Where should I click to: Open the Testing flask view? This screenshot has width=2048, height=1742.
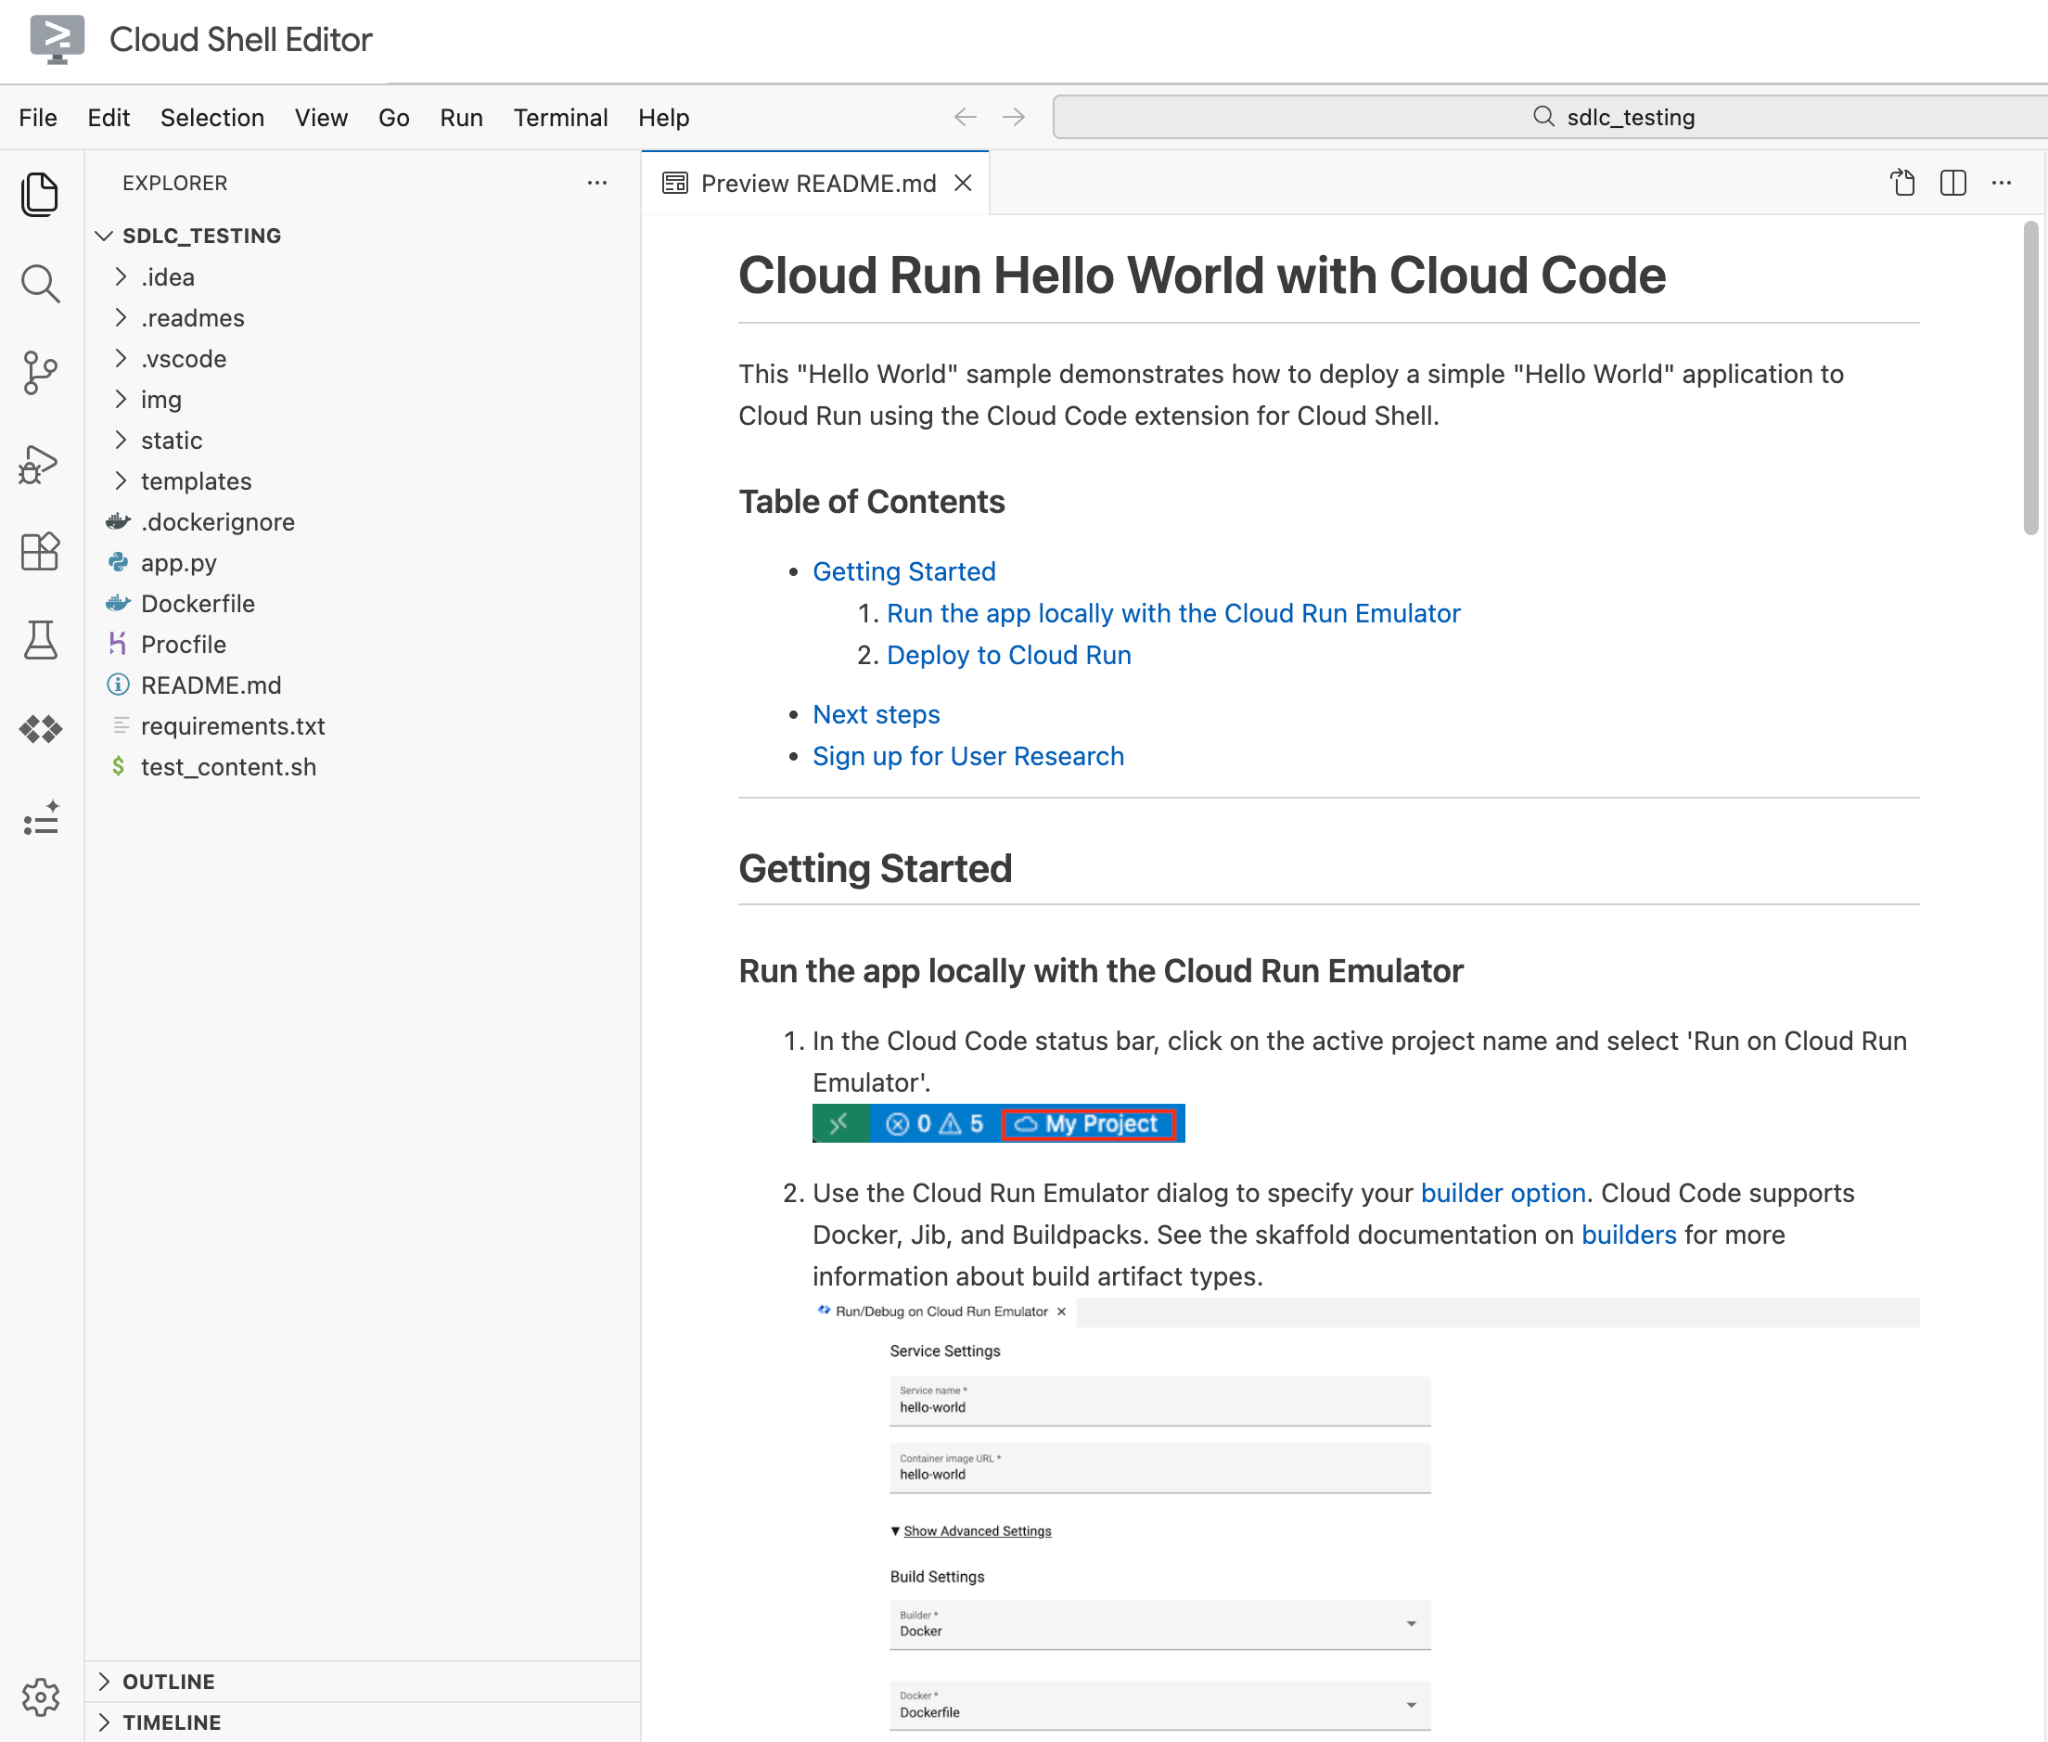click(x=40, y=640)
